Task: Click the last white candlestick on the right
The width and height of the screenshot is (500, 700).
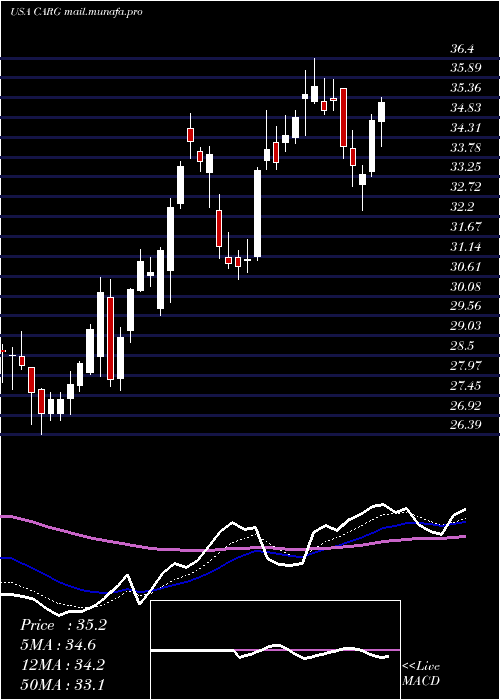Action: pos(381,112)
